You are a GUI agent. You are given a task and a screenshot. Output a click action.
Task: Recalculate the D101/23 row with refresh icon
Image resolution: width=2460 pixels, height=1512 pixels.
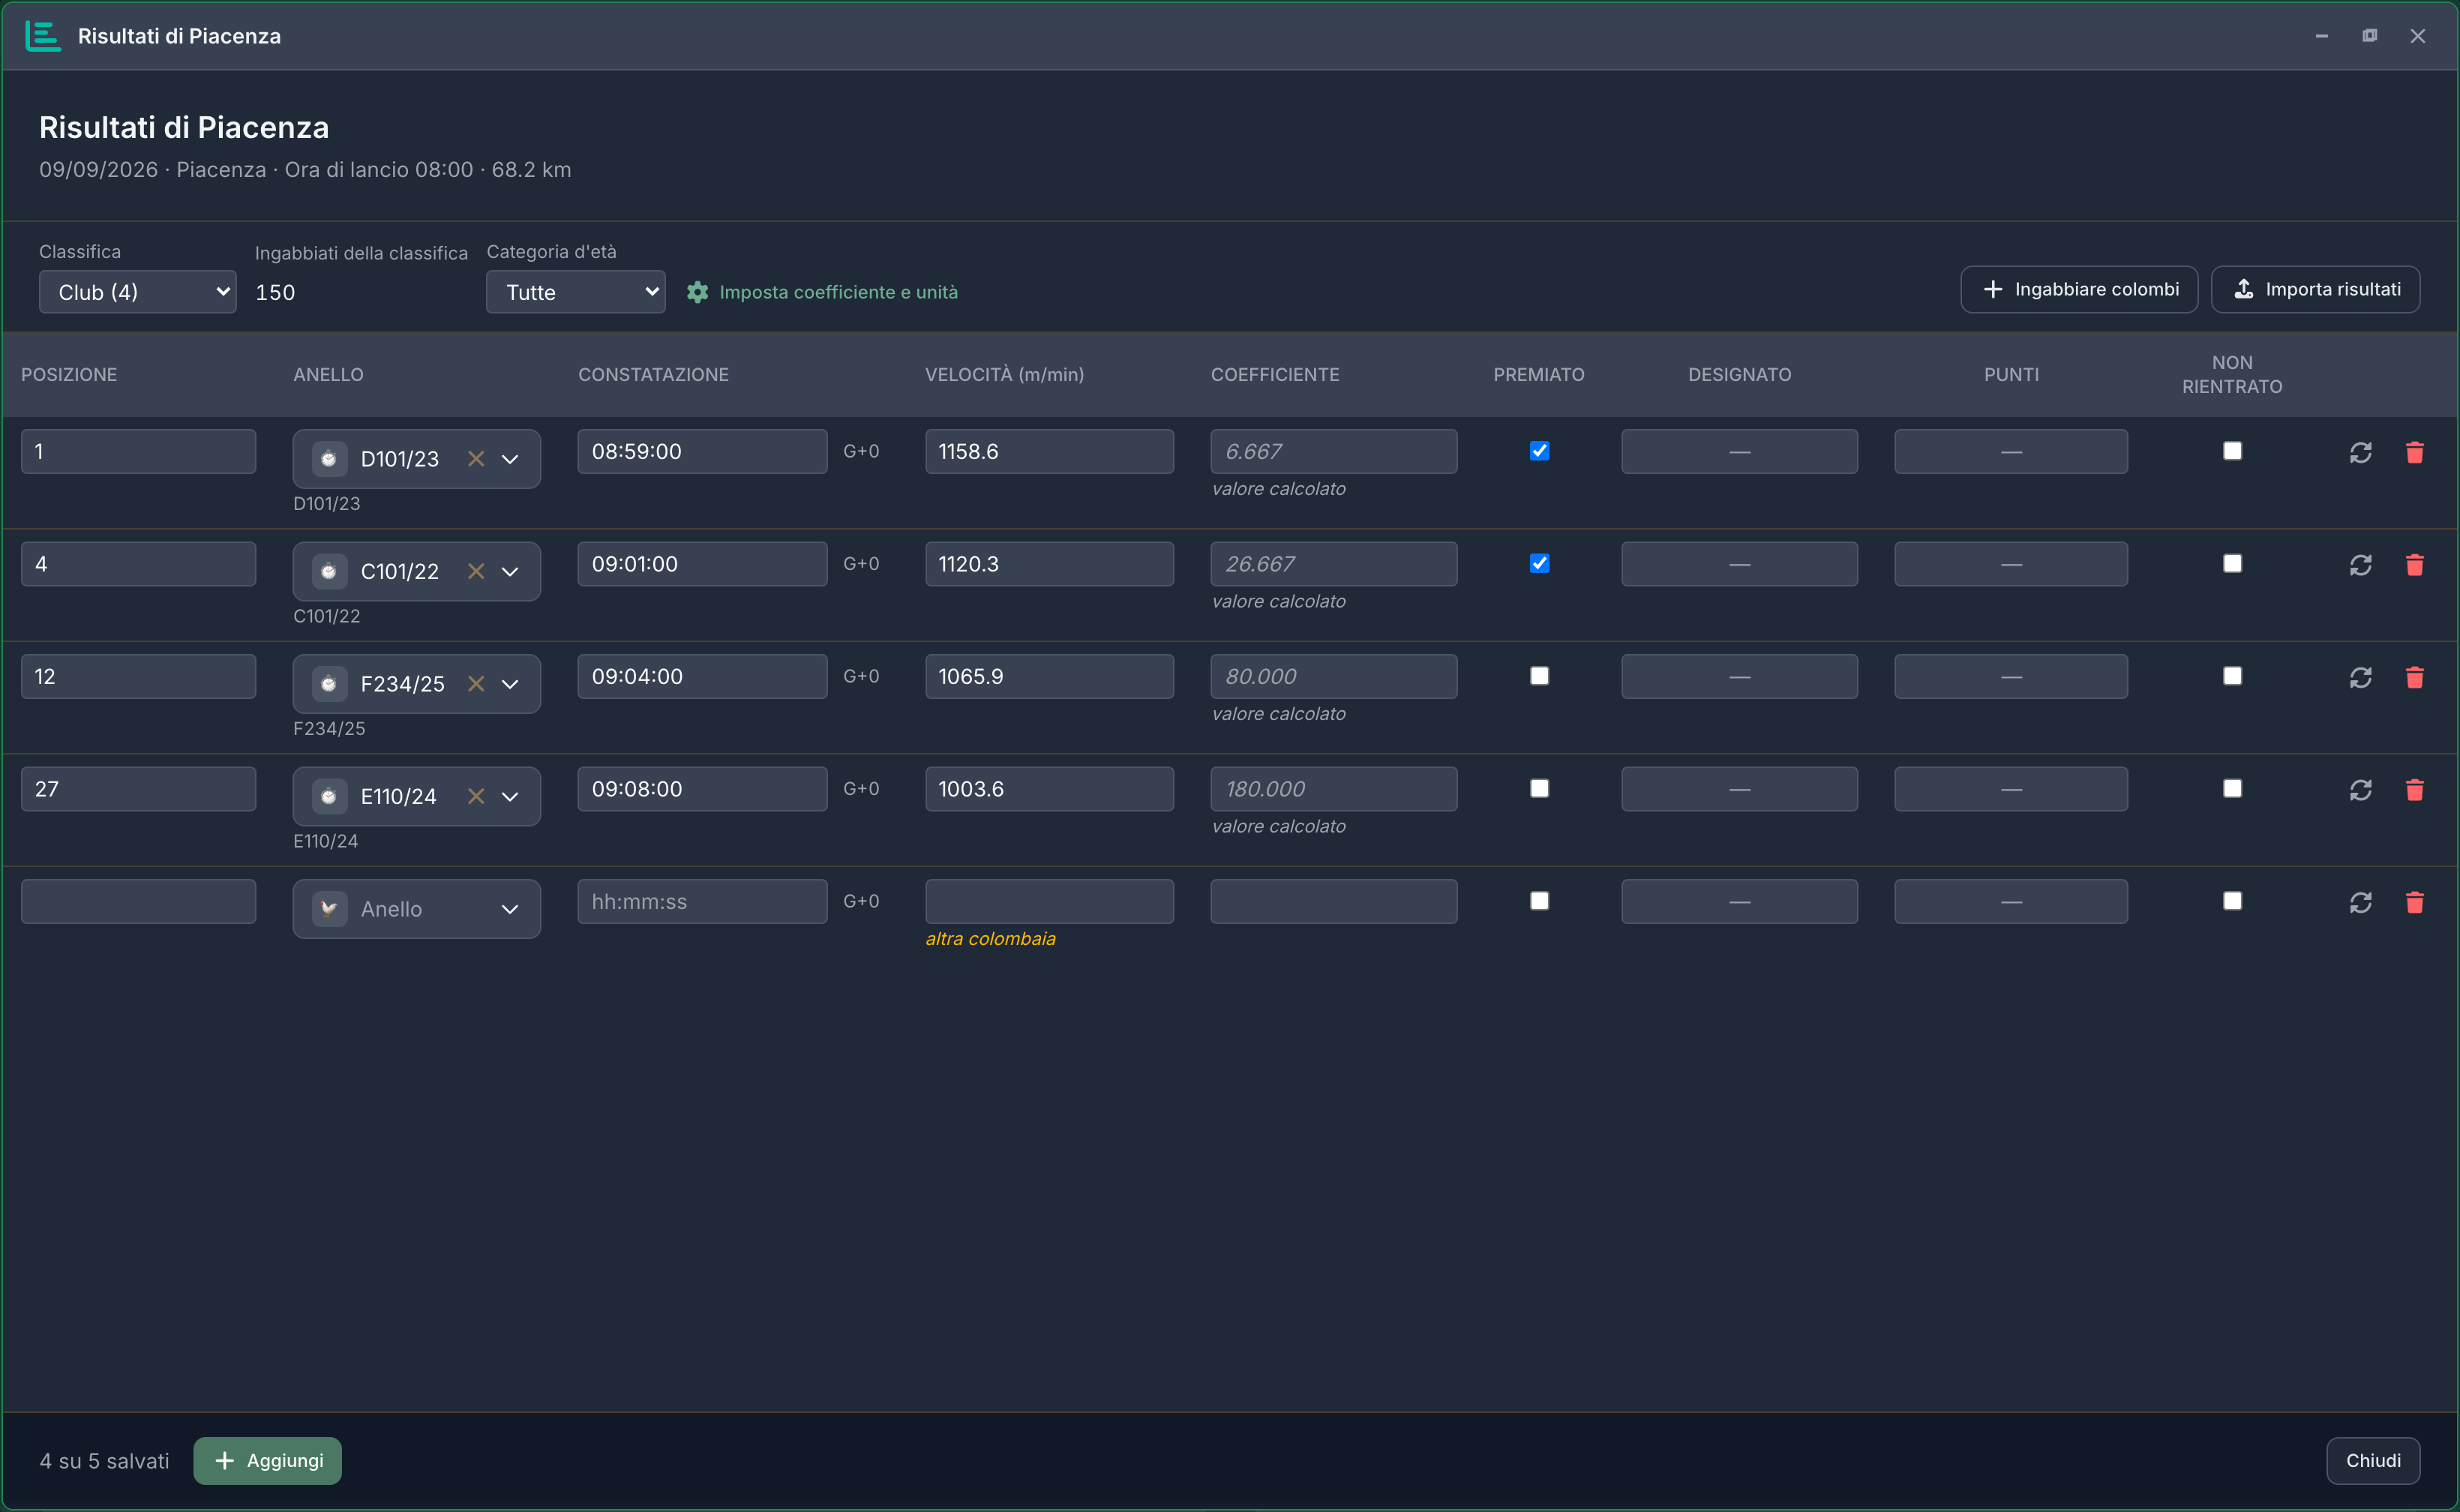tap(2361, 452)
